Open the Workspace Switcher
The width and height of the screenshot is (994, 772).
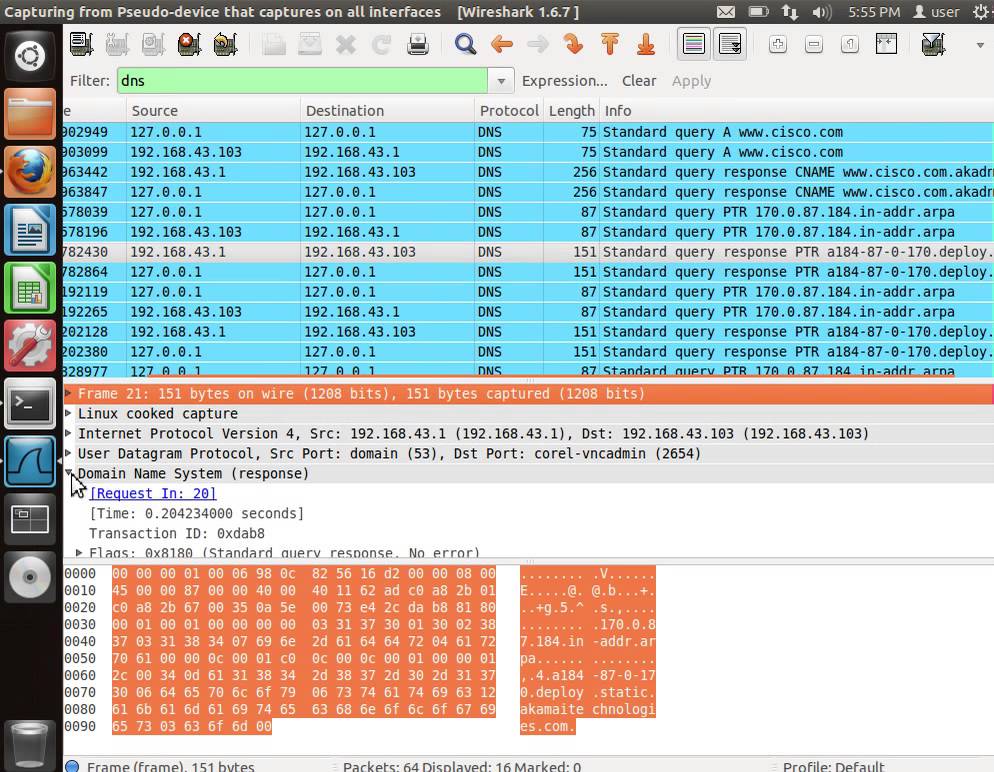tap(30, 519)
